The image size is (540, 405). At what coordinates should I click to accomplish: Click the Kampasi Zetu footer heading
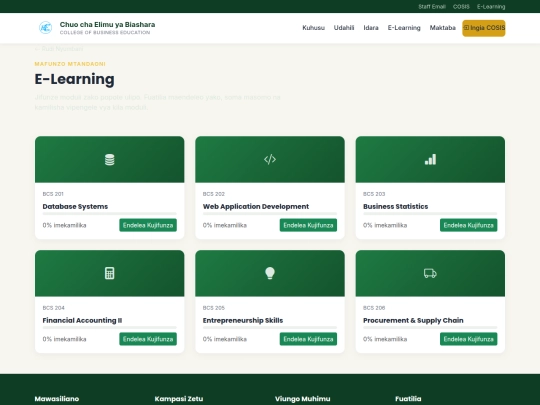pos(179,399)
